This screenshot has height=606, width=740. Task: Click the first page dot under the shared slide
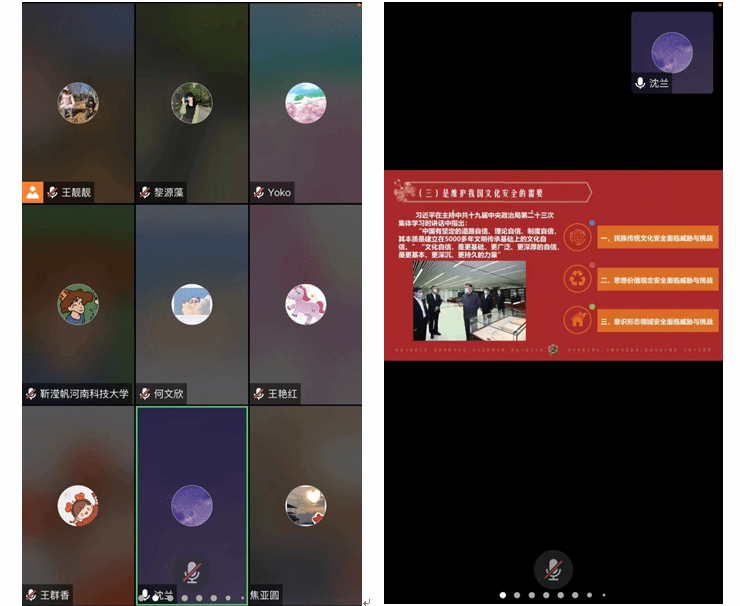point(502,594)
